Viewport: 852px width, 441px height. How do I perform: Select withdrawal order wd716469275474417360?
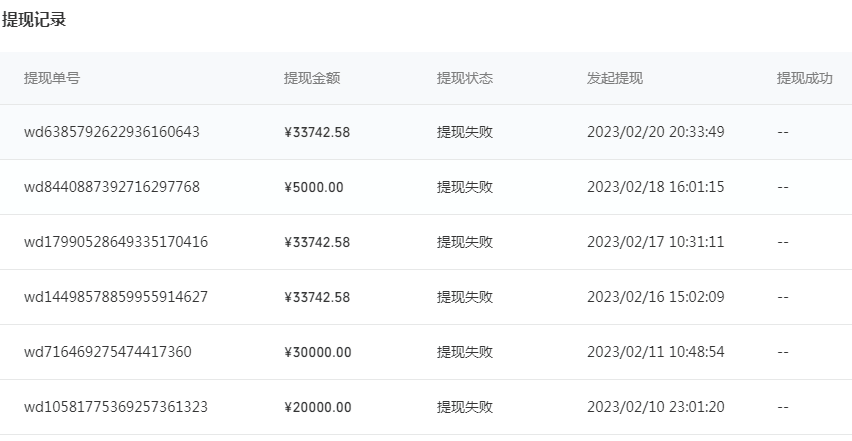tap(108, 352)
